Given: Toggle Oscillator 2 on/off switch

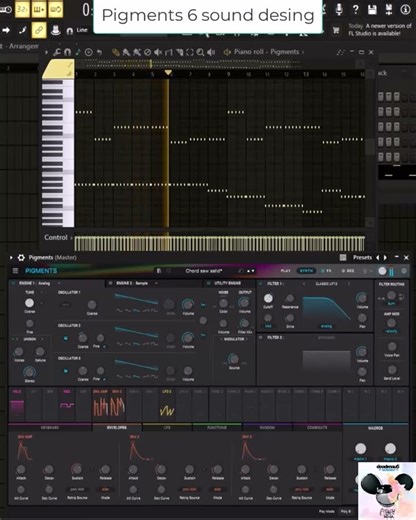Looking at the screenshot, I should pos(66,338).
